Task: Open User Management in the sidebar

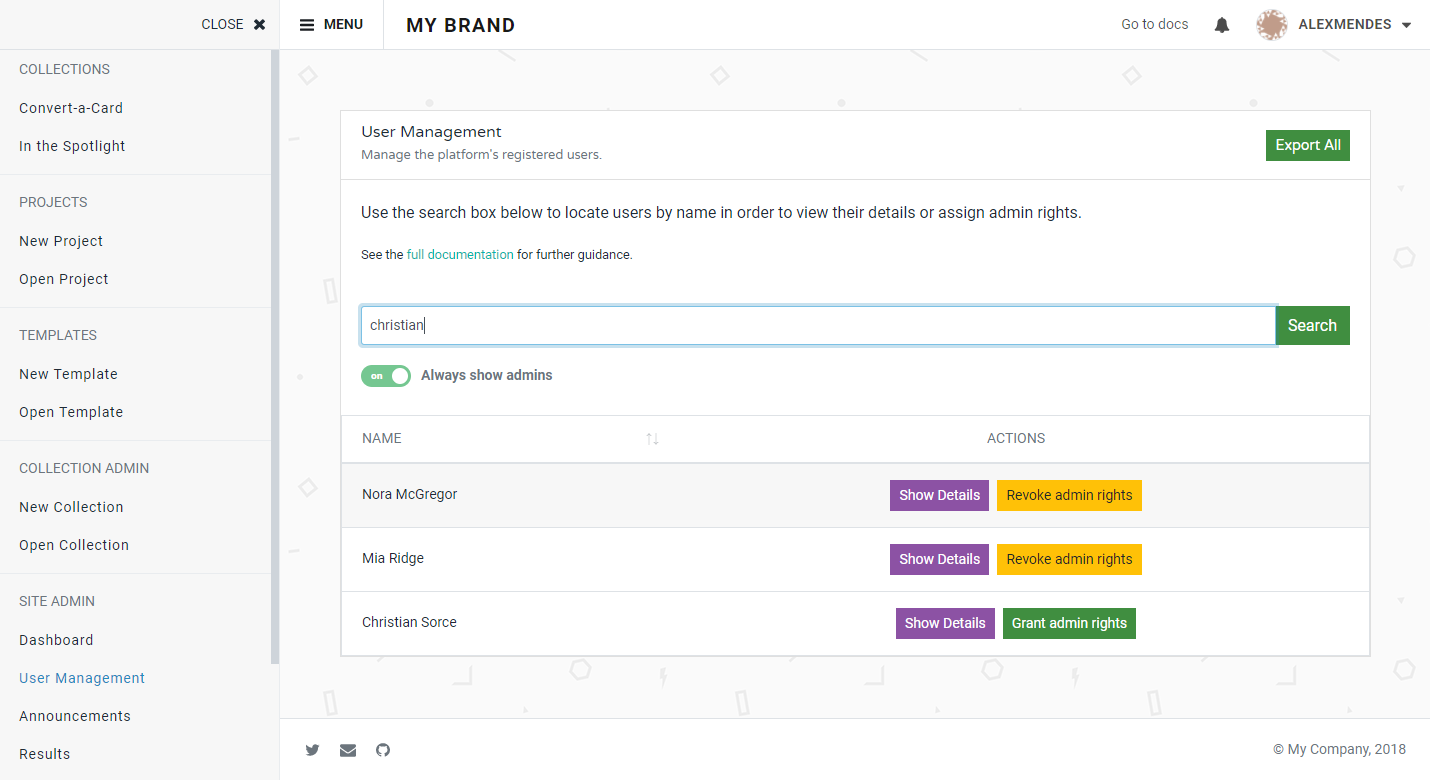Action: coord(81,677)
